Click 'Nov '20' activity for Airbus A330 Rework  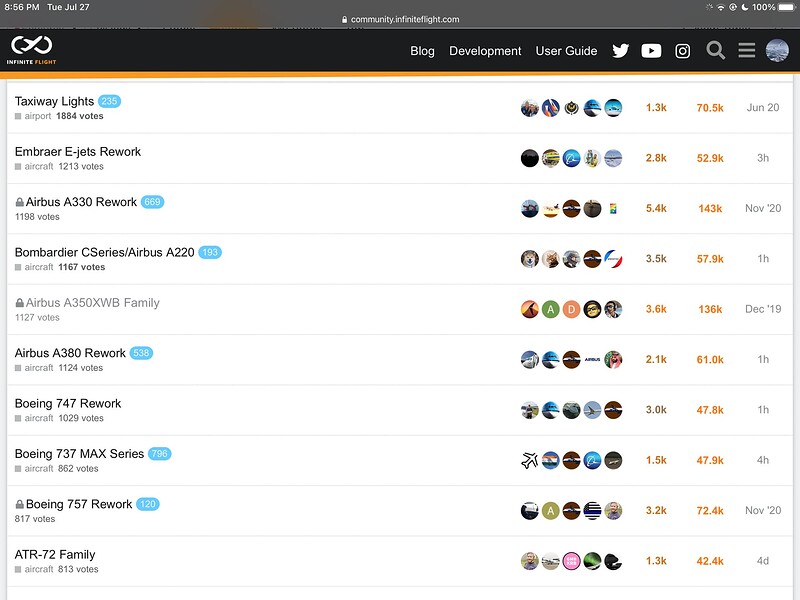(763, 208)
